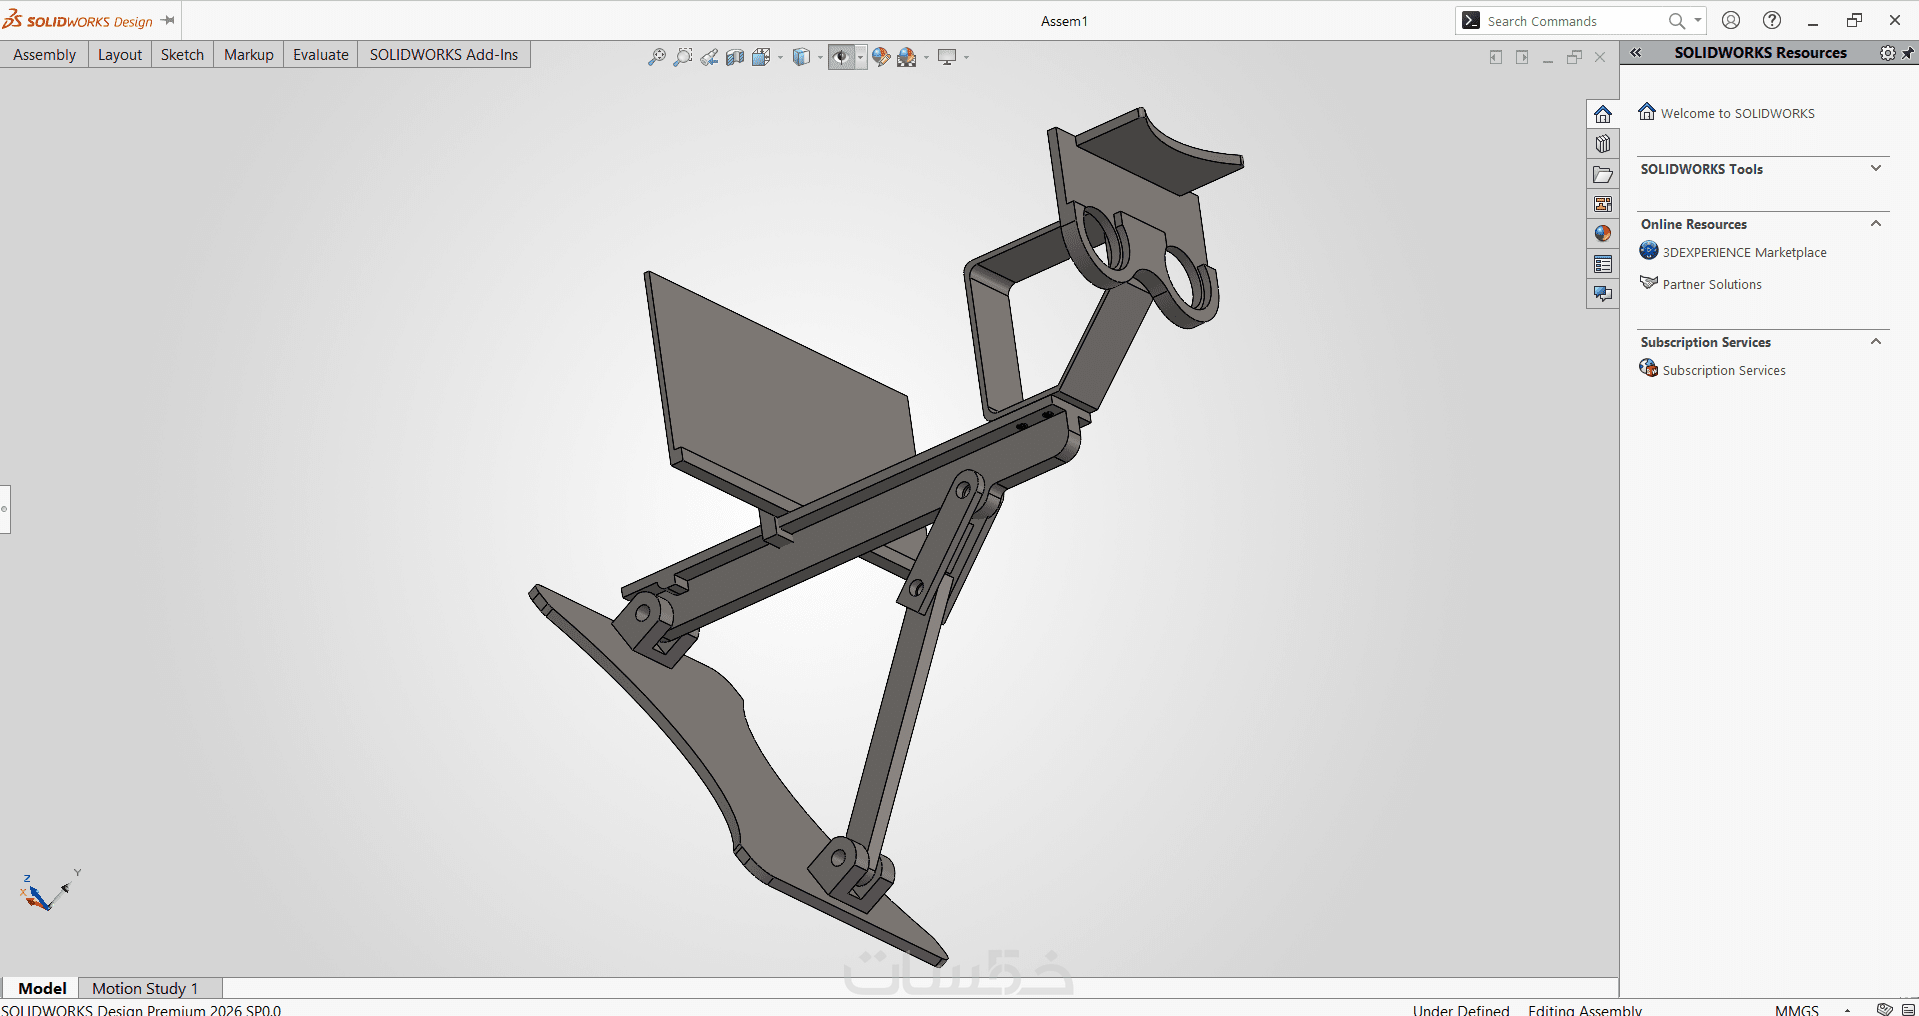Open the Partner Solutions link
This screenshot has height=1016, width=1919.
click(1712, 285)
